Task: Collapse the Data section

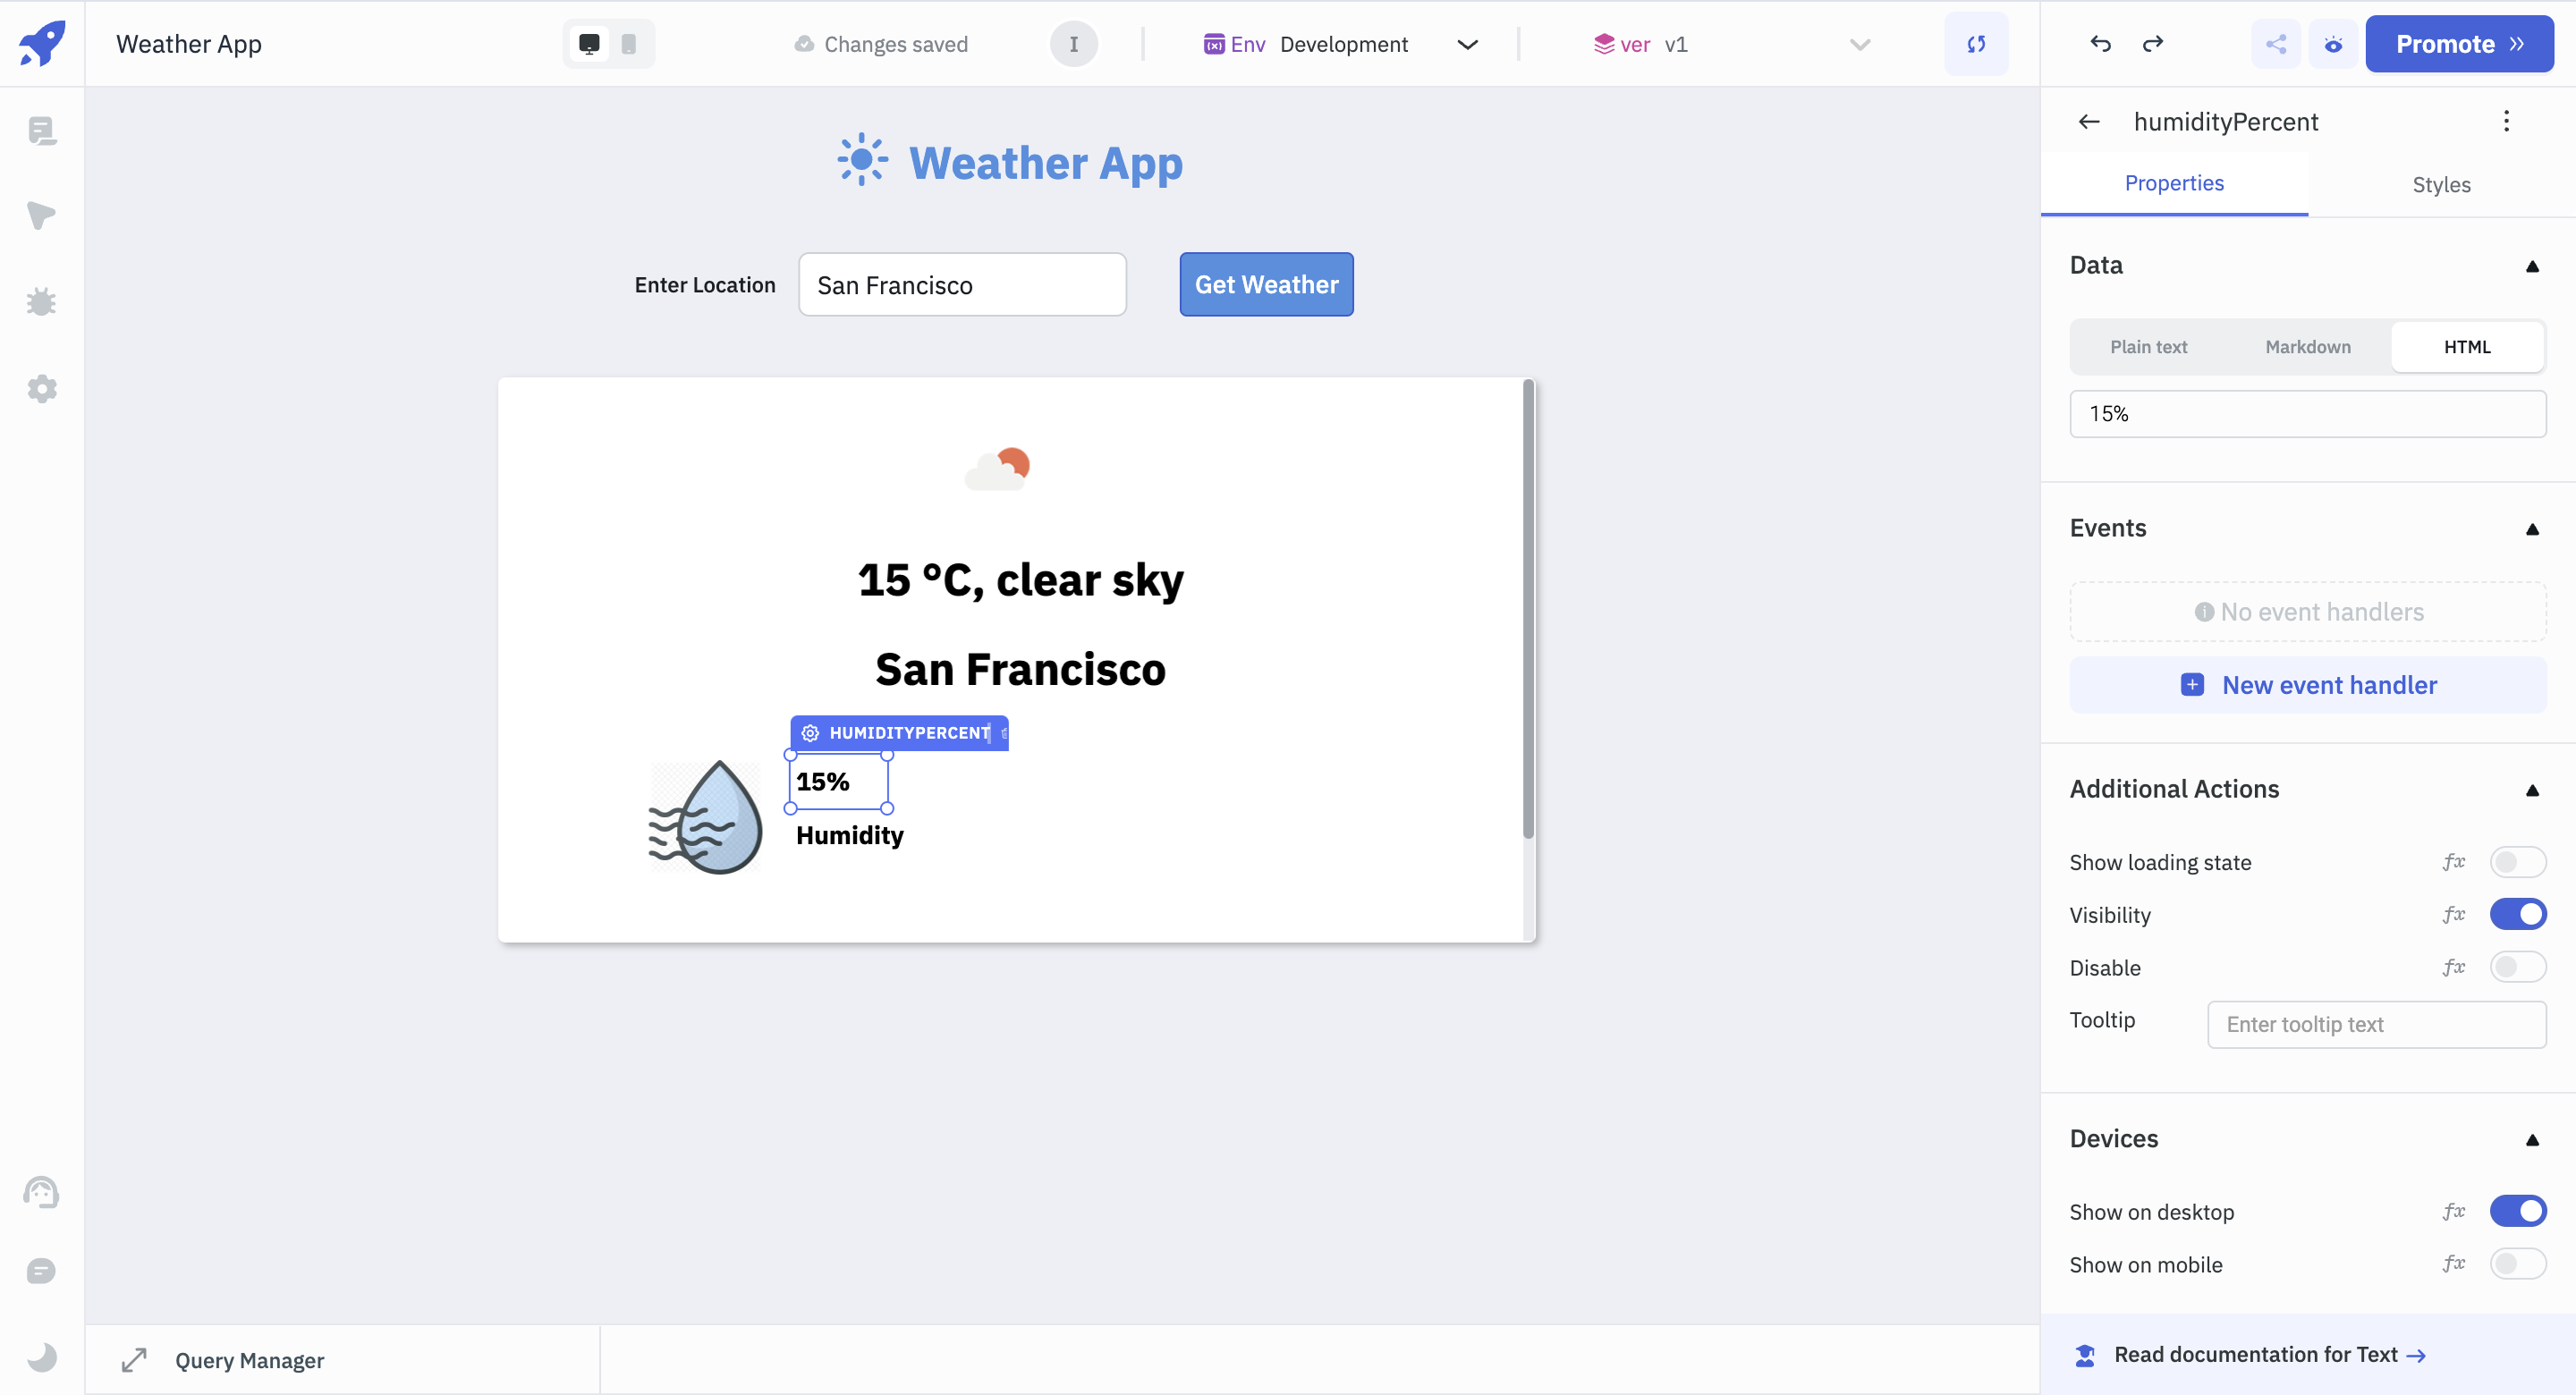Action: click(x=2533, y=265)
